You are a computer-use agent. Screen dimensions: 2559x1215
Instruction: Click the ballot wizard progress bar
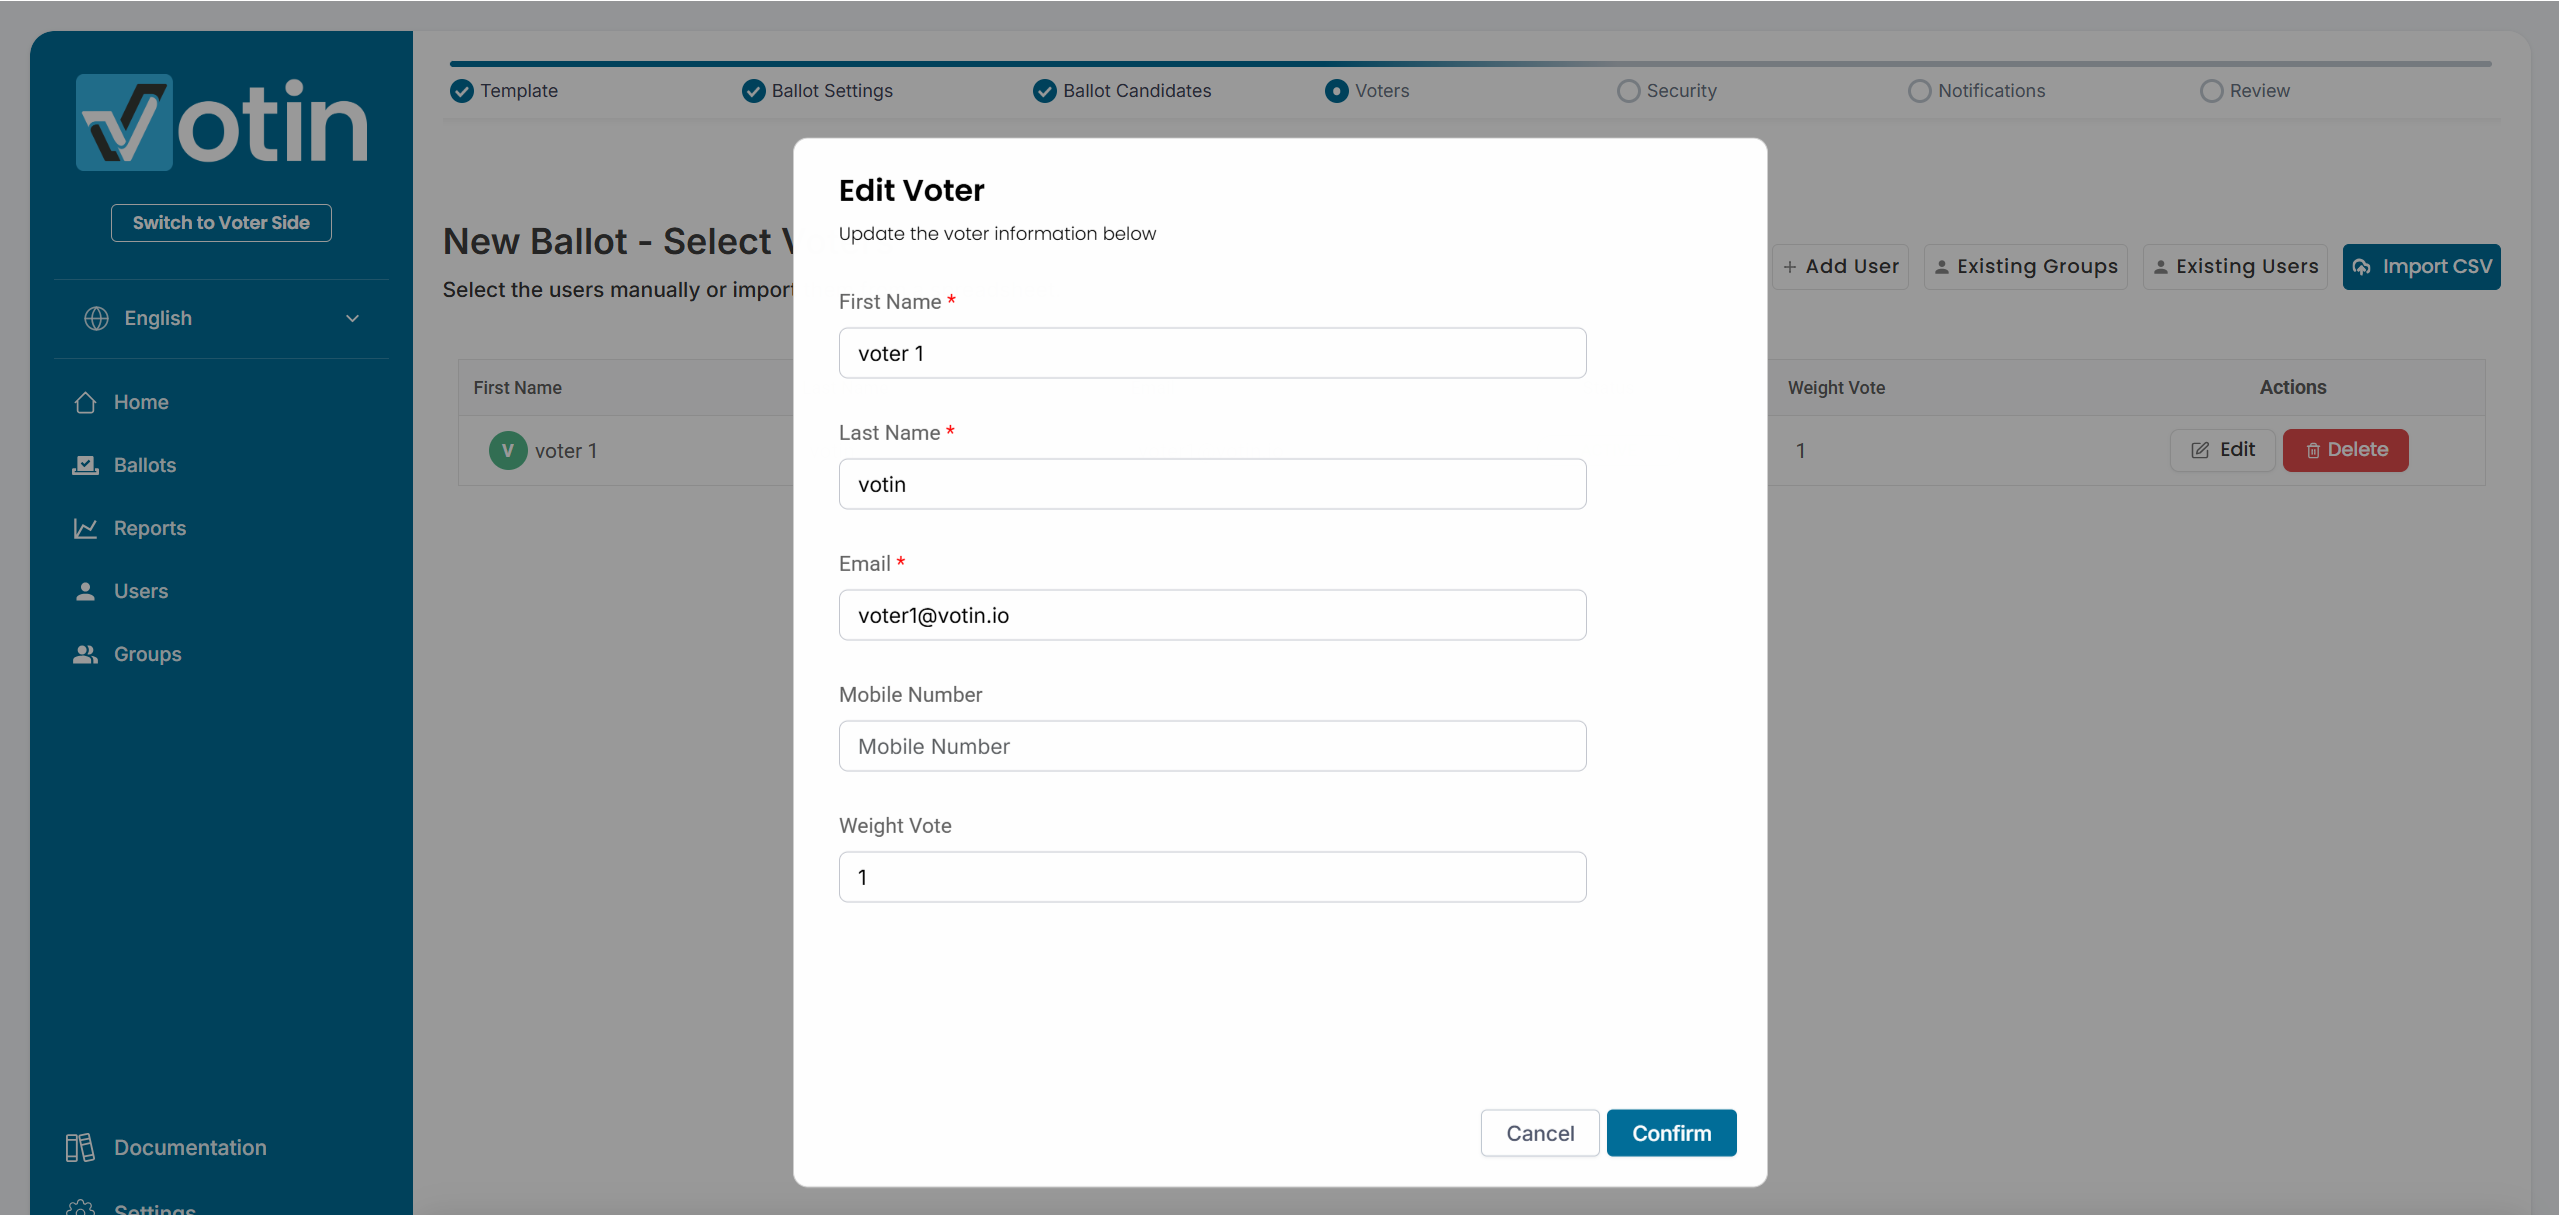point(1470,64)
